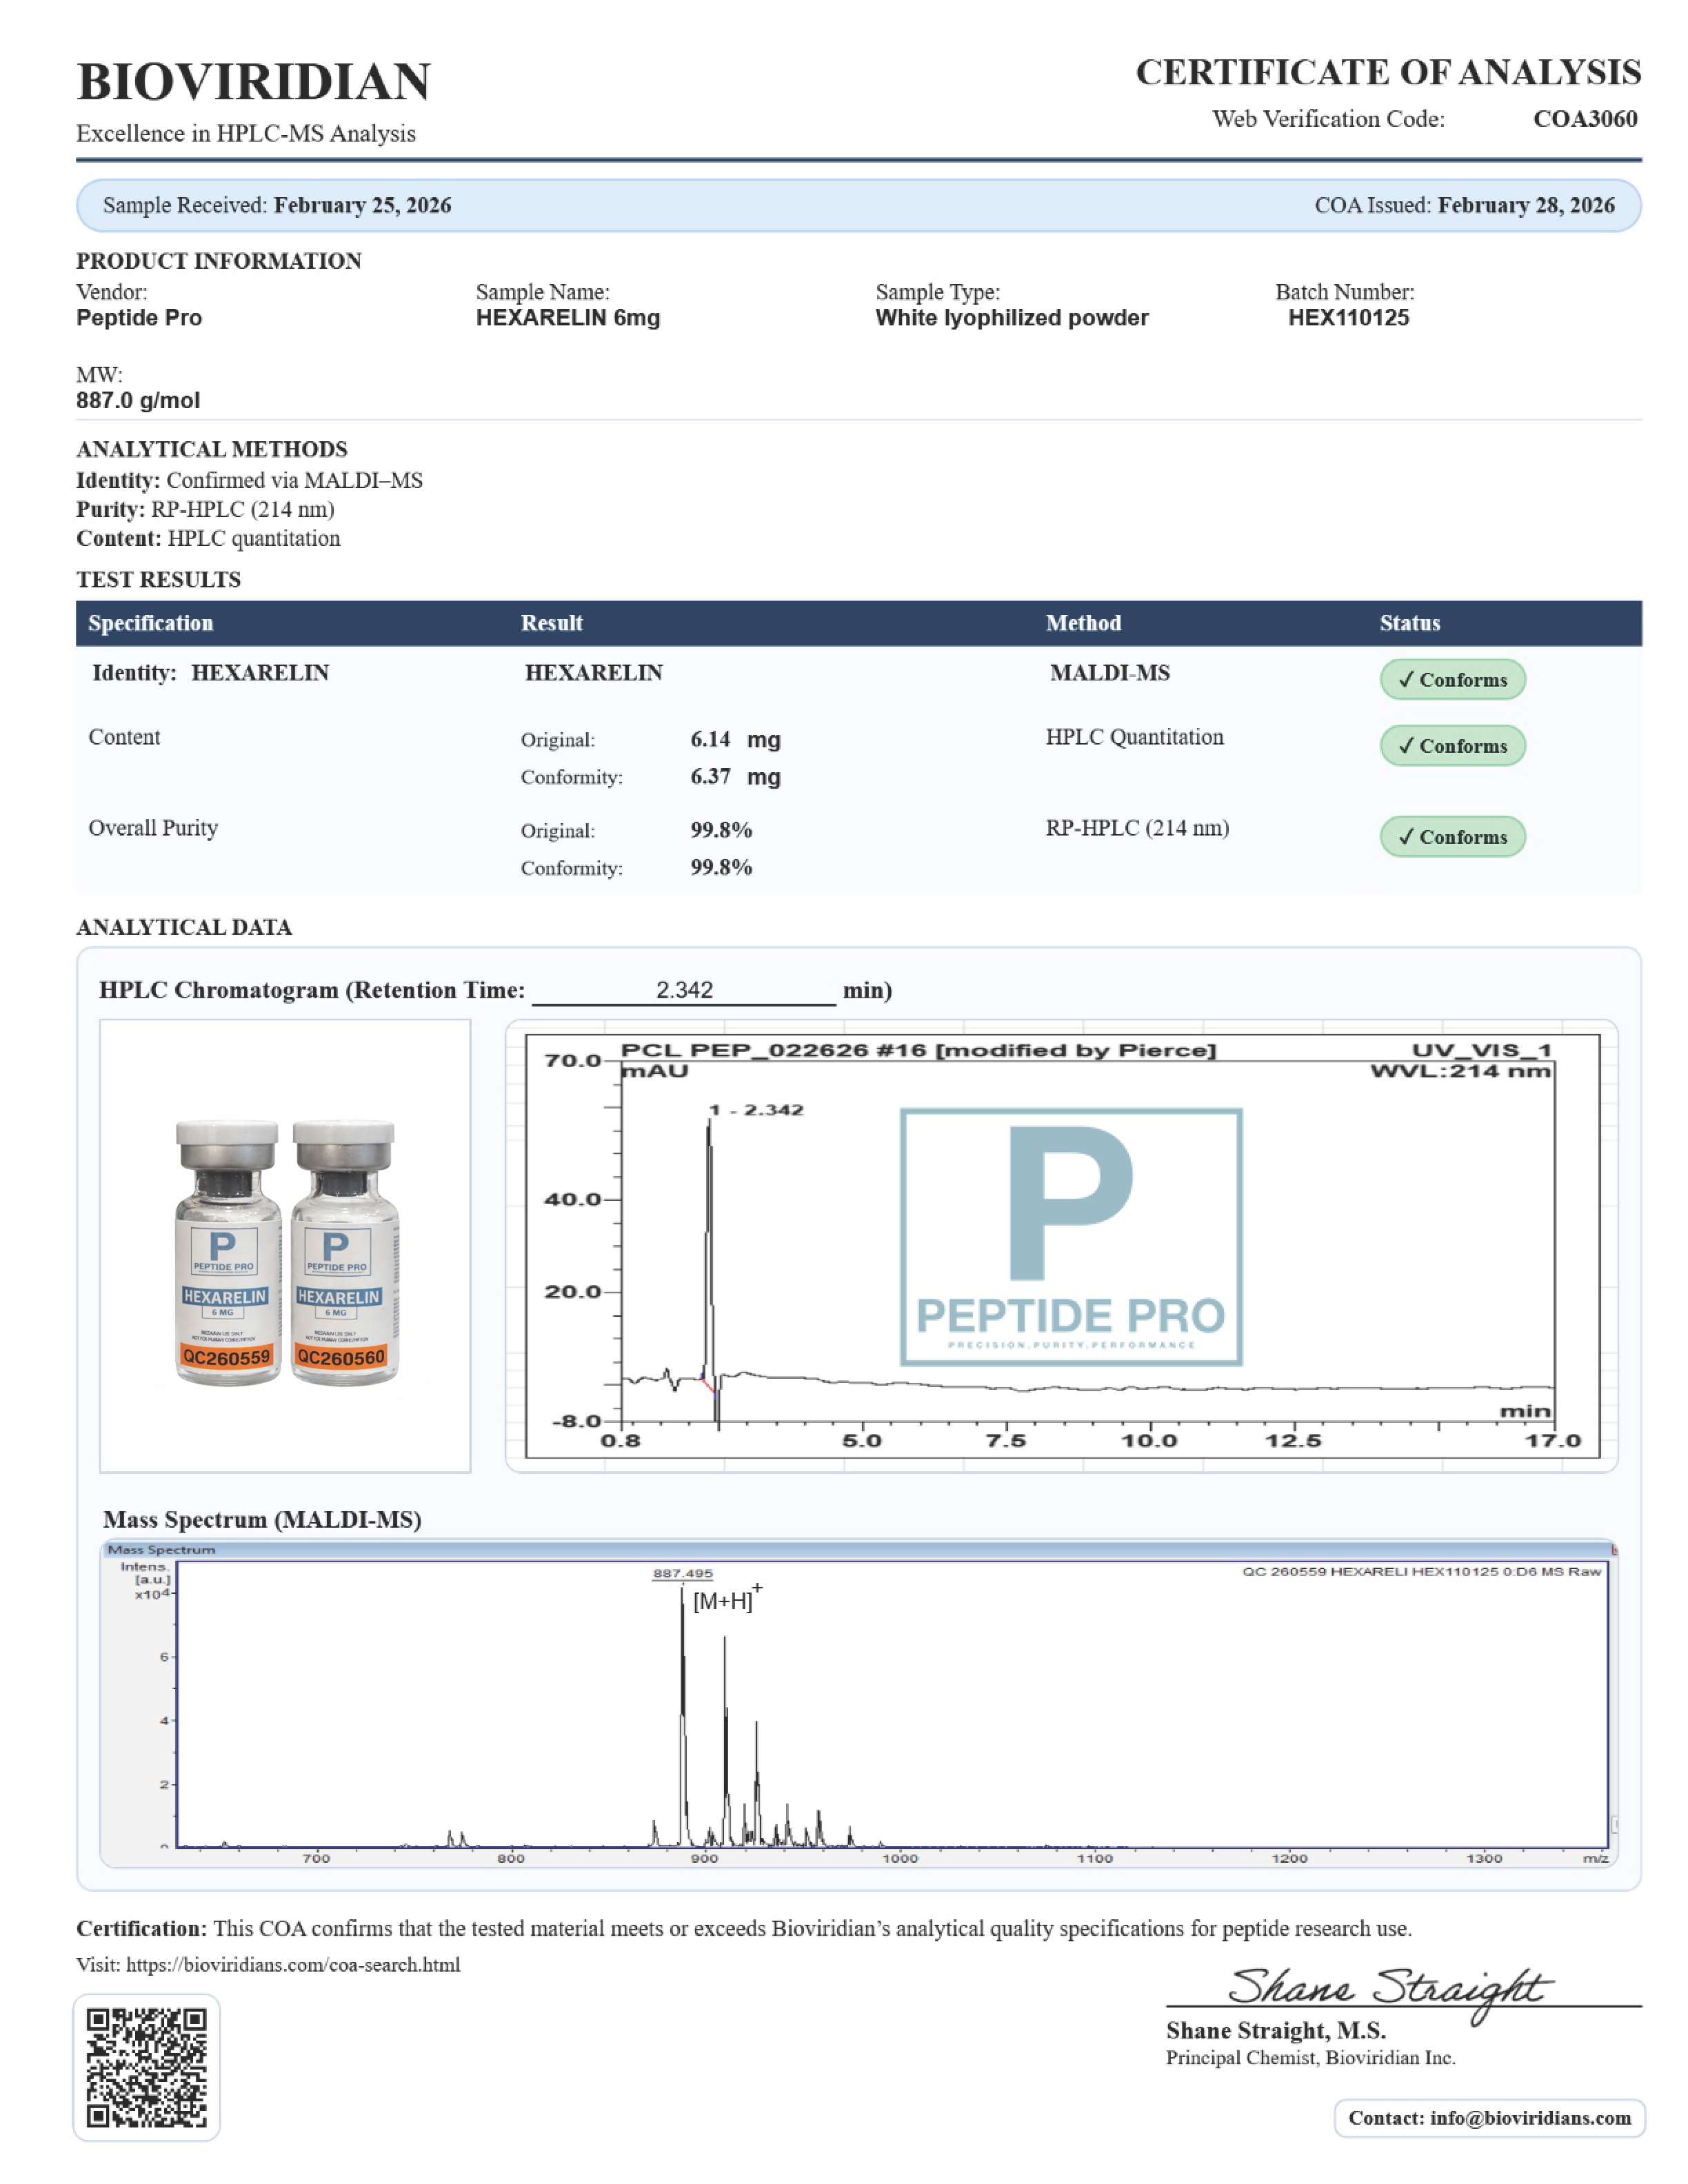
Task: Click the Identity Conforms status badge
Action: [x=1452, y=679]
